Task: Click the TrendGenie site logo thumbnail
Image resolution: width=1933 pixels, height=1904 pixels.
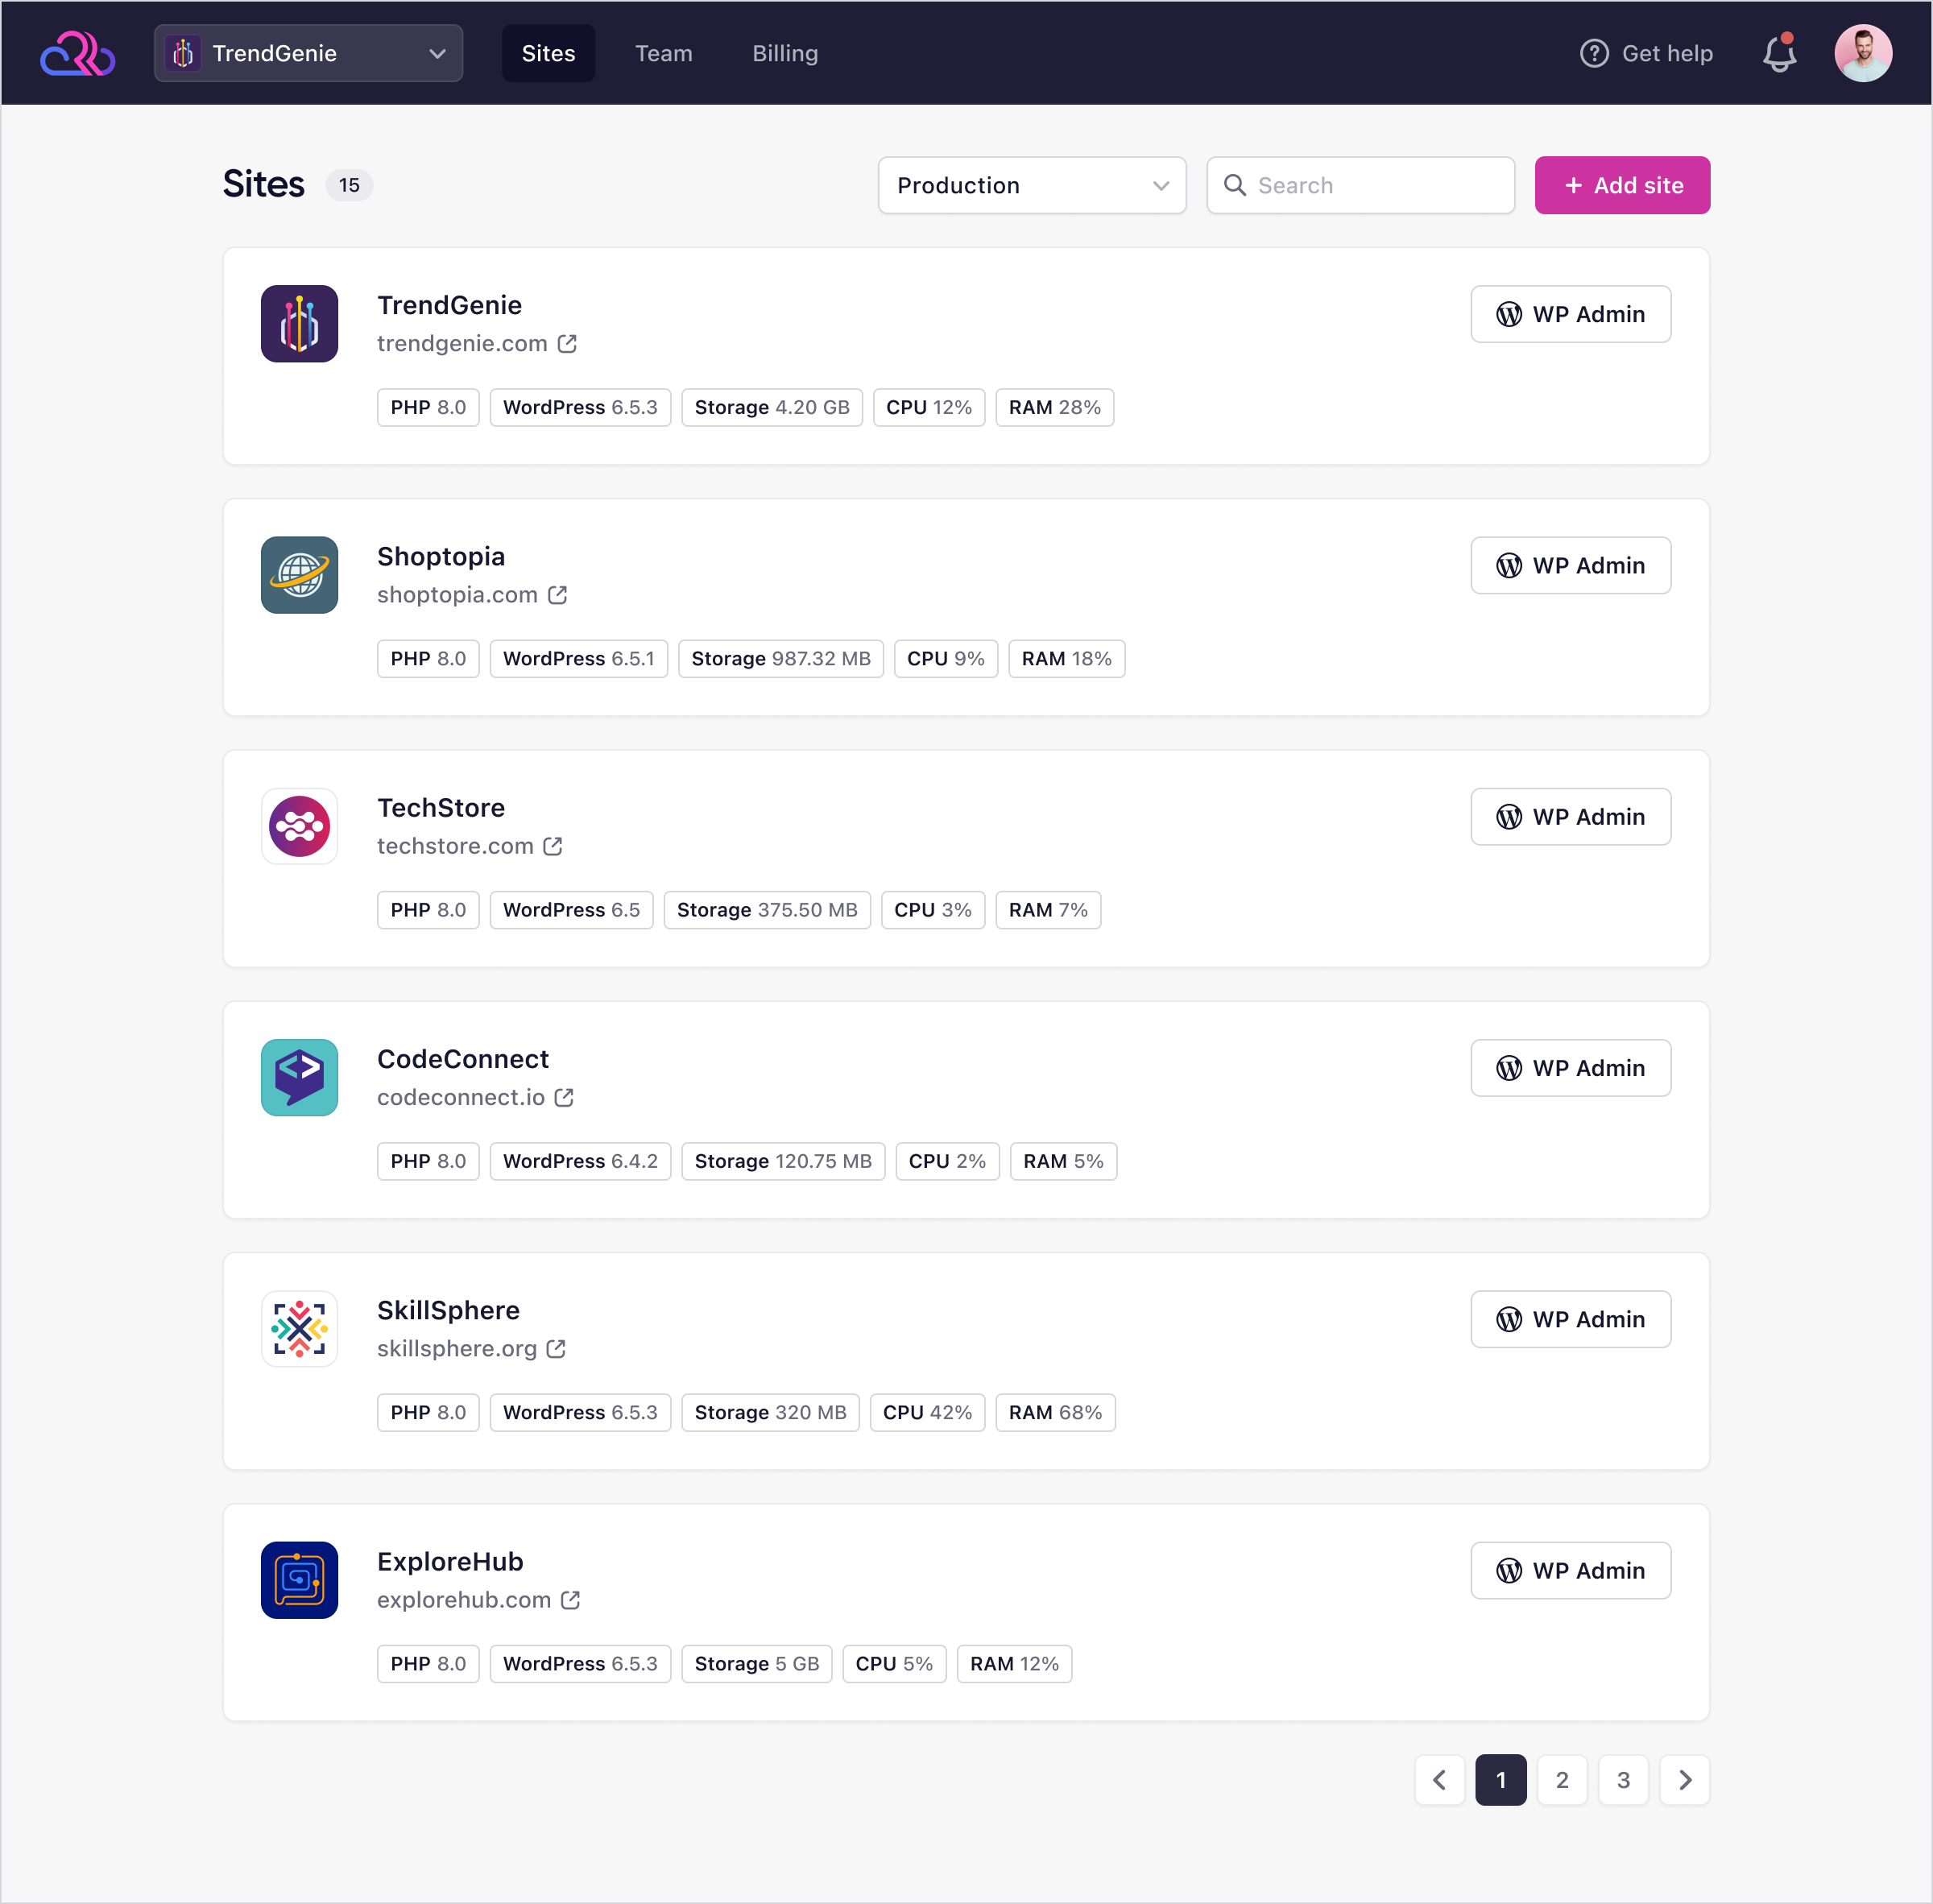Action: click(x=299, y=323)
